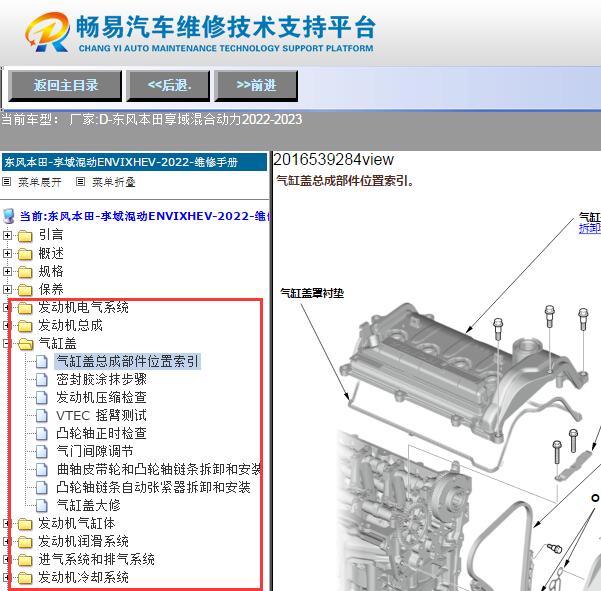This screenshot has width=601, height=591.
Task: Click page icon beside 气缸盖总成部件位置索引
Action: (x=42, y=361)
